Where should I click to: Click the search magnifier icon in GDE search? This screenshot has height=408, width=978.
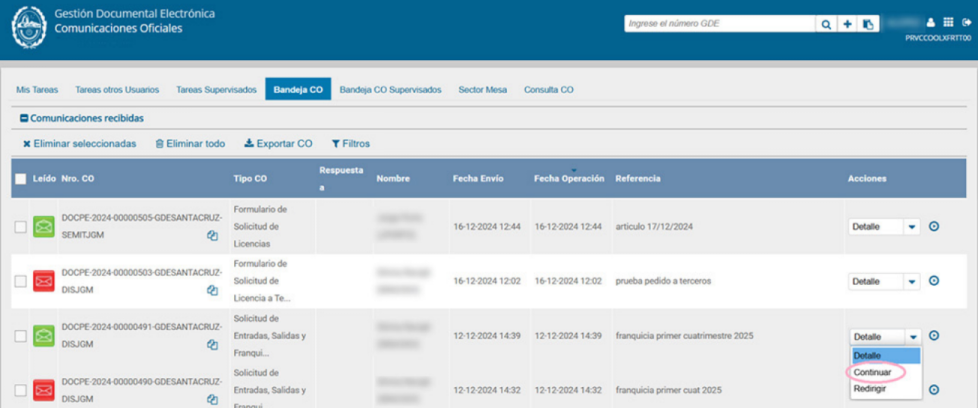[x=826, y=23]
